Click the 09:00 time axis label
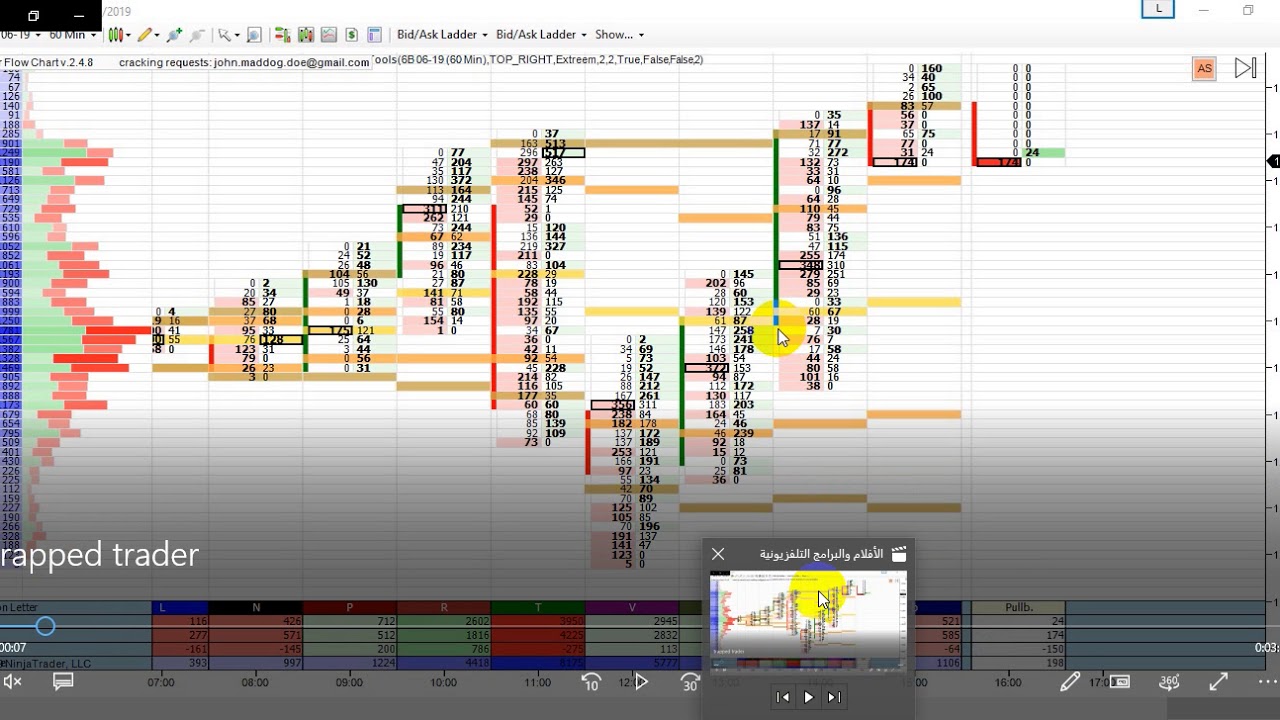Viewport: 1280px width, 720px height. coord(349,683)
